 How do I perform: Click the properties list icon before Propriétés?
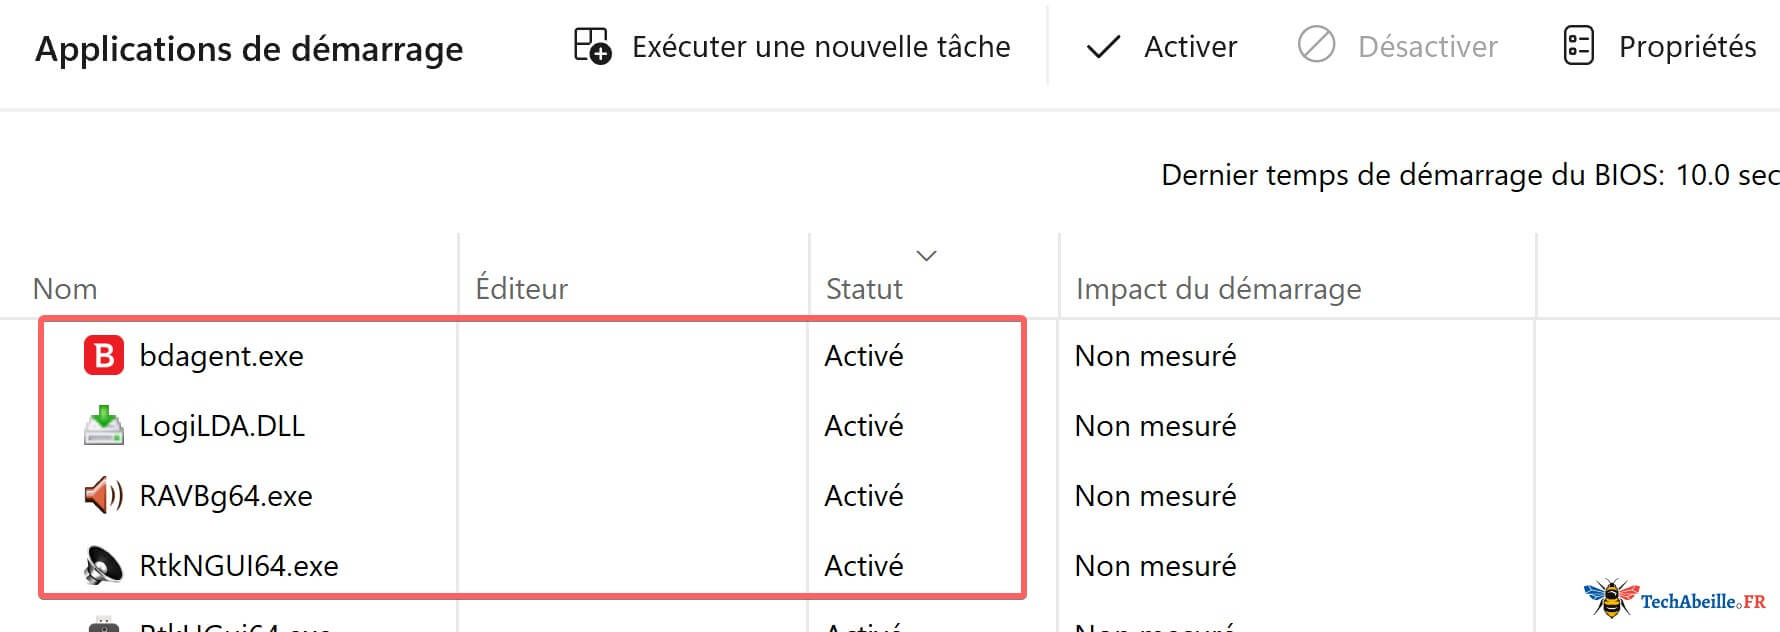pos(1577,46)
